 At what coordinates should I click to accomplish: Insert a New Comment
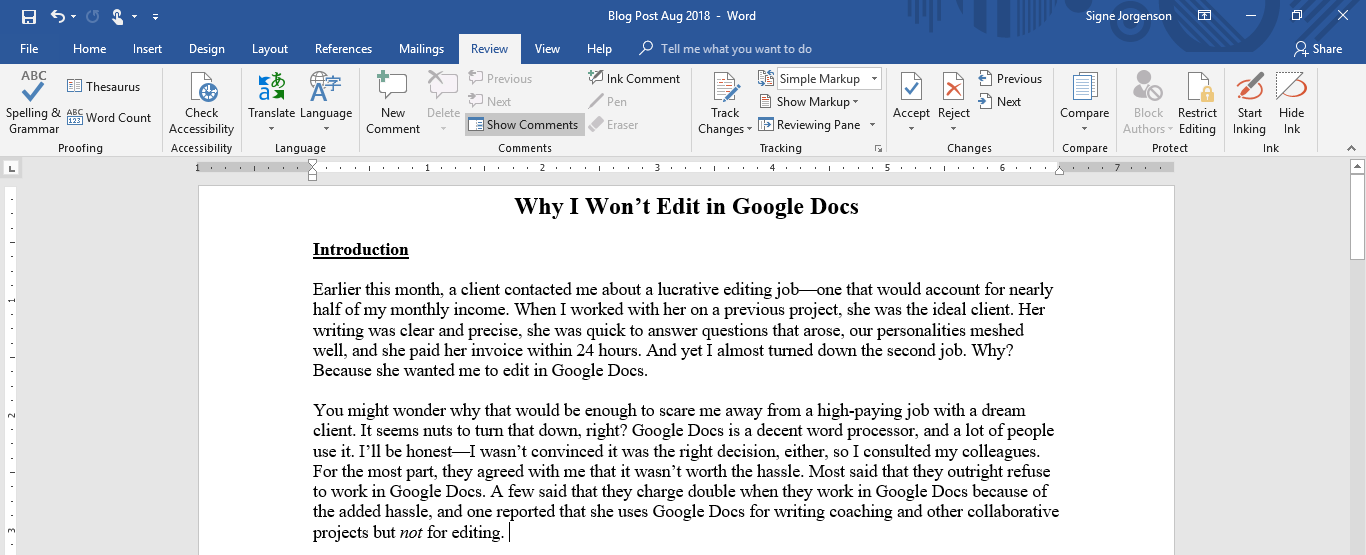coord(393,103)
